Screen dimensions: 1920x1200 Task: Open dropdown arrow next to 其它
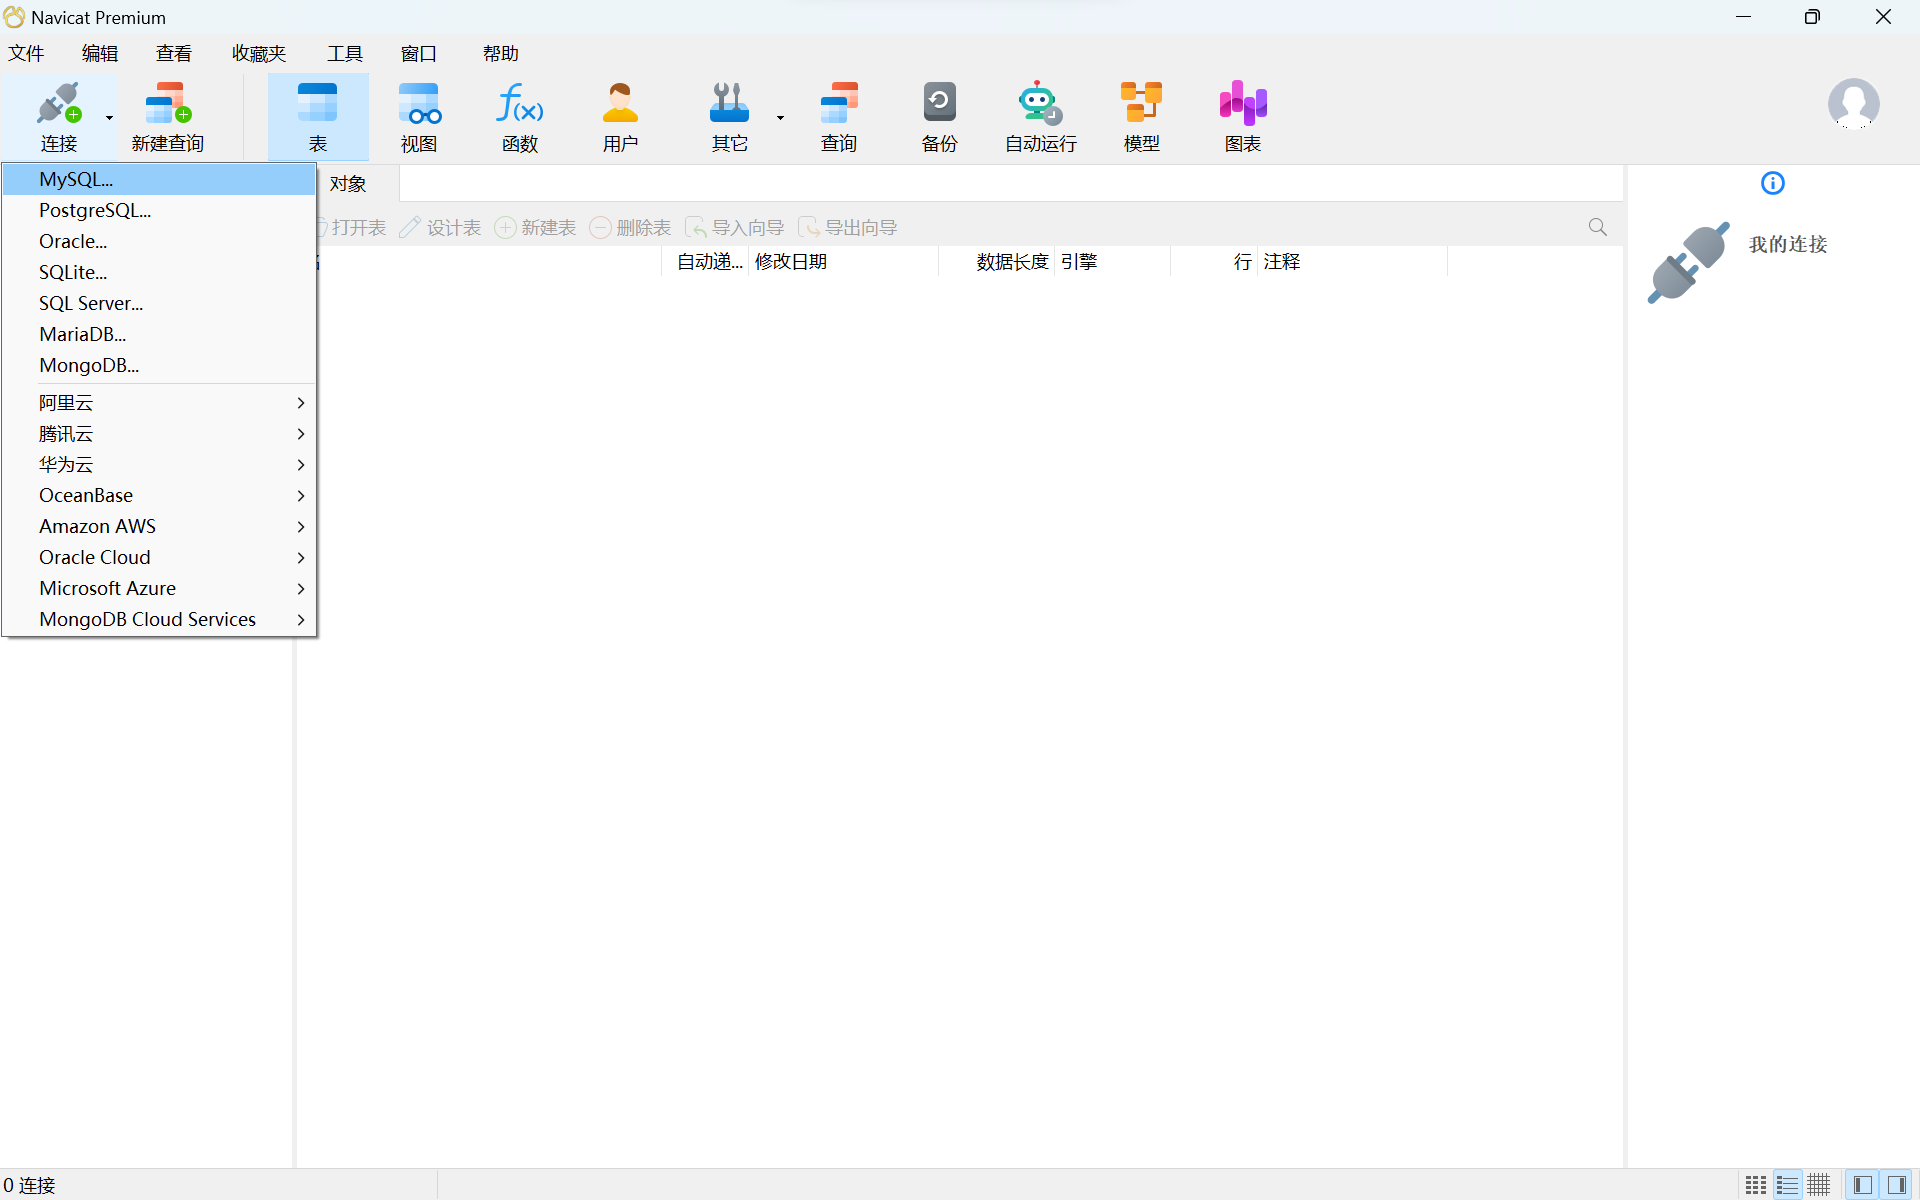780,118
